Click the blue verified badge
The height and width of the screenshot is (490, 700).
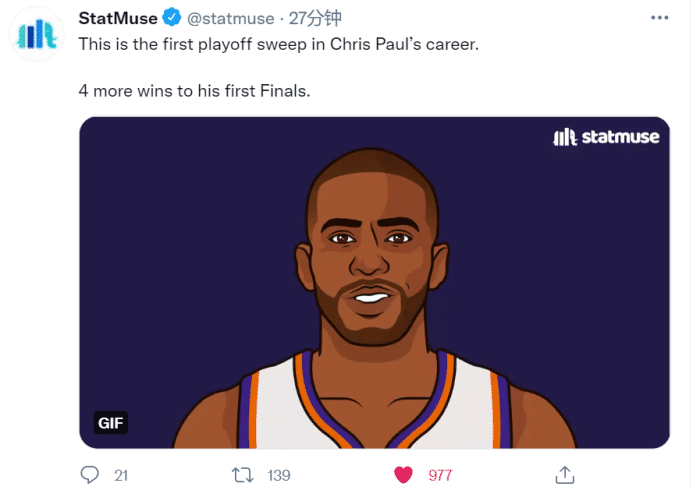tap(172, 18)
